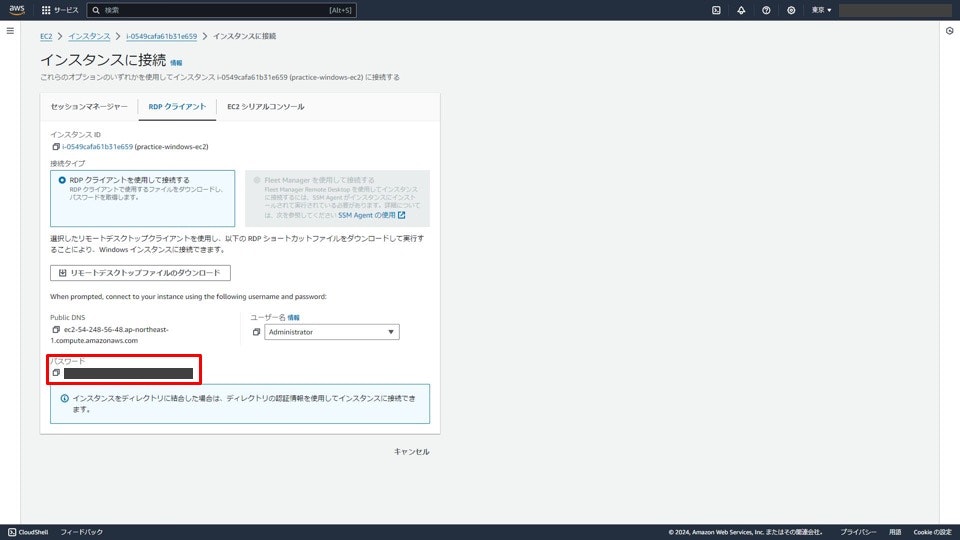Switch to セッションマネージャー tab

coord(89,107)
